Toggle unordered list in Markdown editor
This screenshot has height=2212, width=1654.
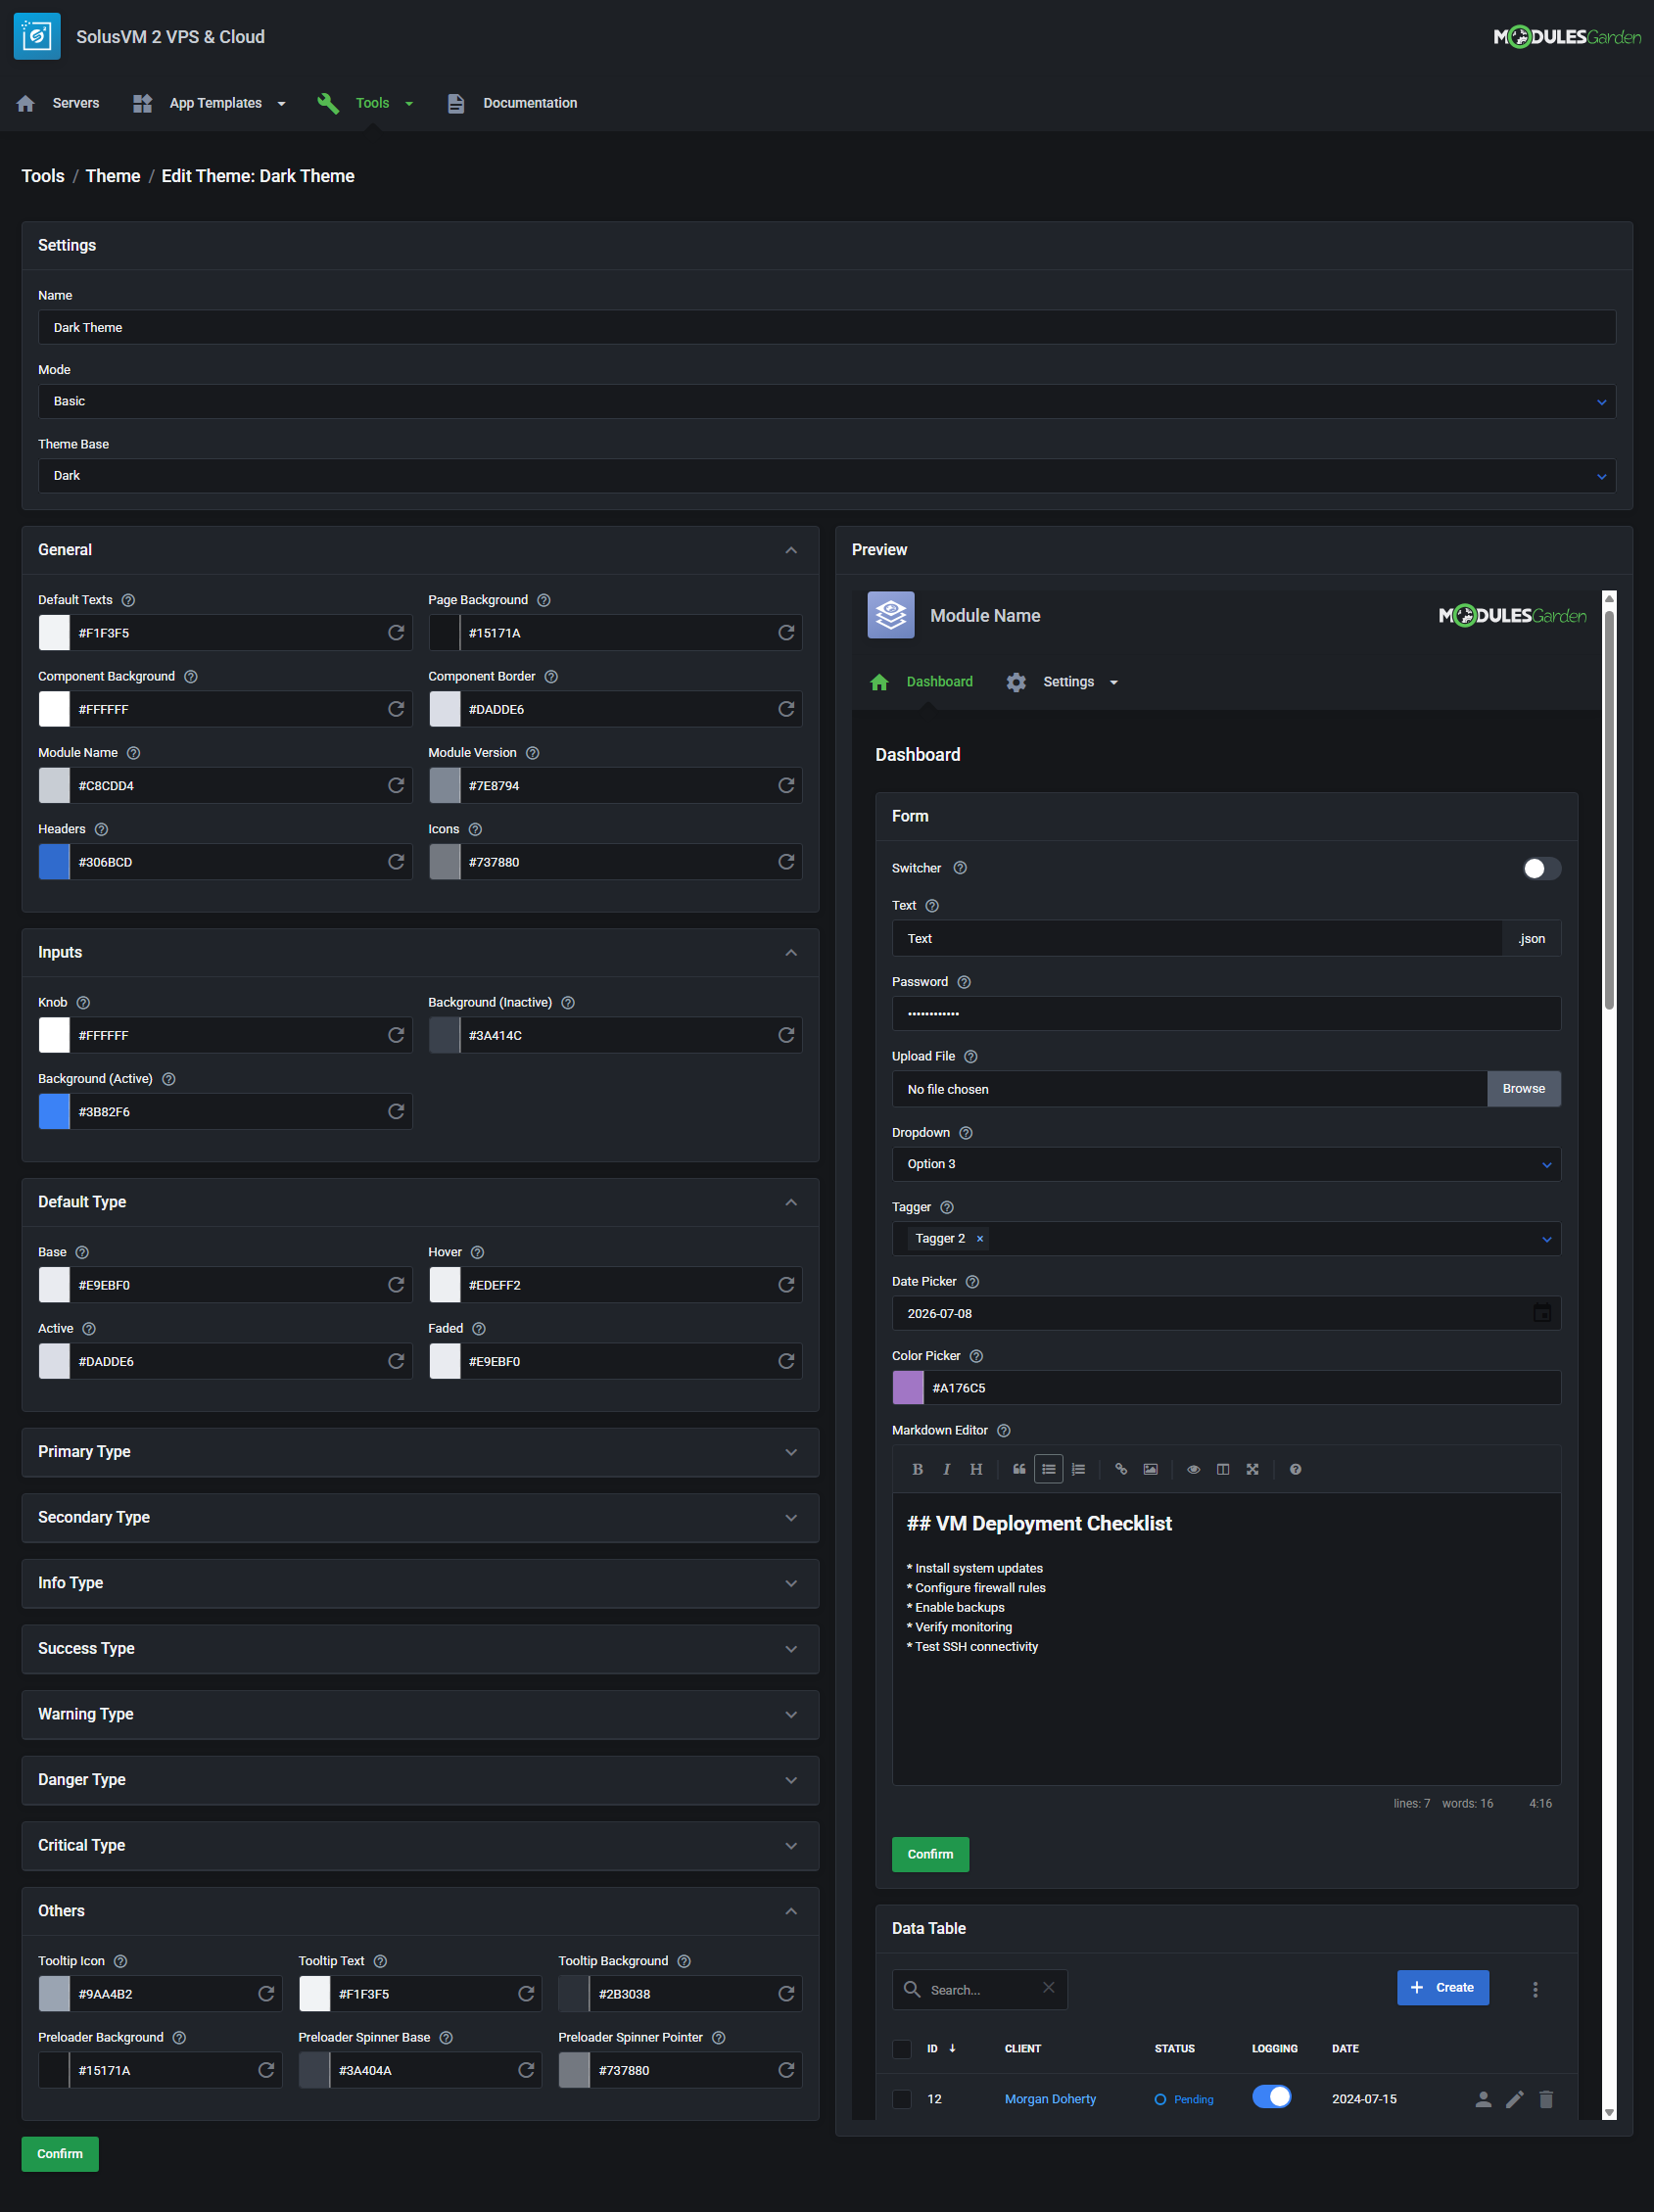(1048, 1469)
